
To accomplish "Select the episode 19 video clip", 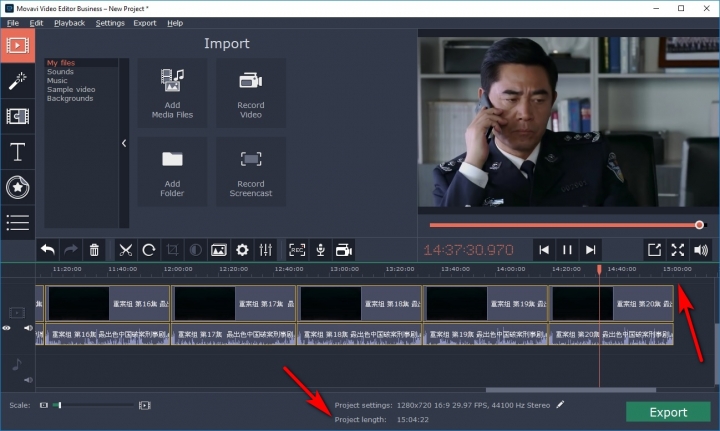I will click(x=485, y=303).
